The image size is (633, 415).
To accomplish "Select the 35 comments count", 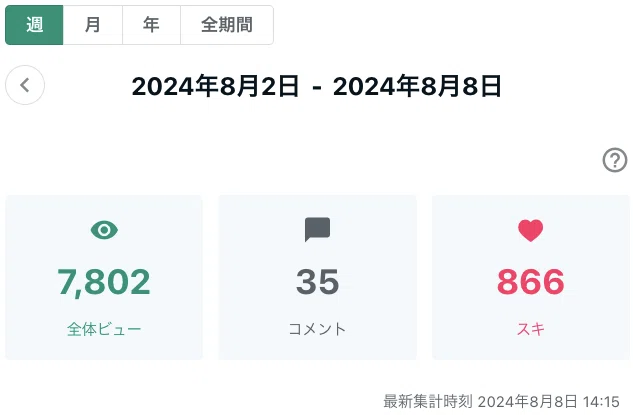I will point(317,282).
